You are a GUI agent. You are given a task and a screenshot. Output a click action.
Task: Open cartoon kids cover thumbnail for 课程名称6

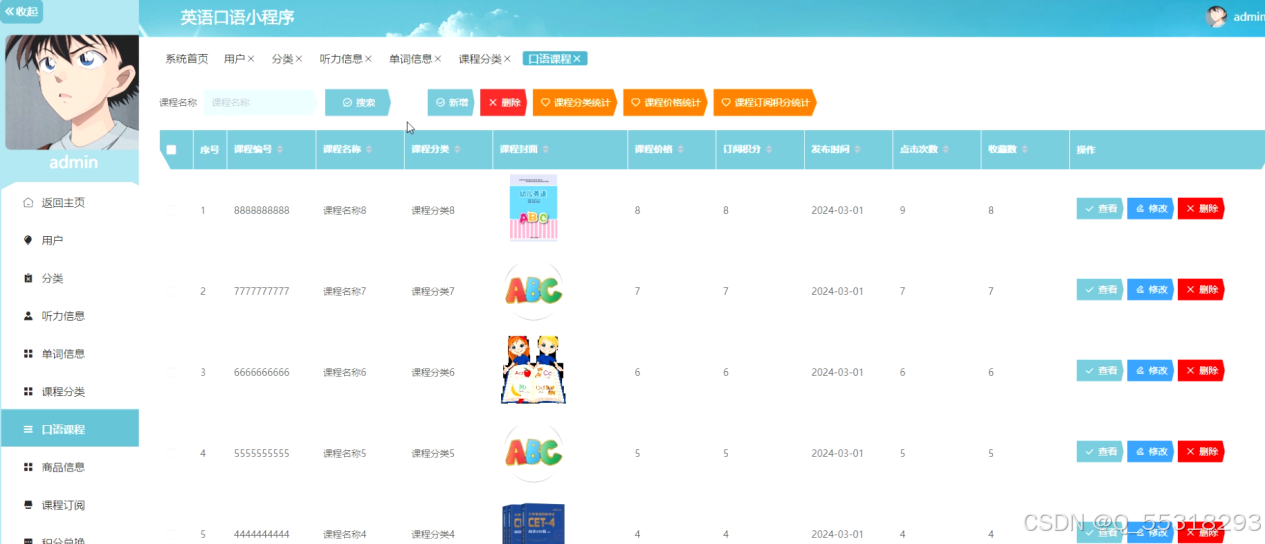click(x=533, y=370)
